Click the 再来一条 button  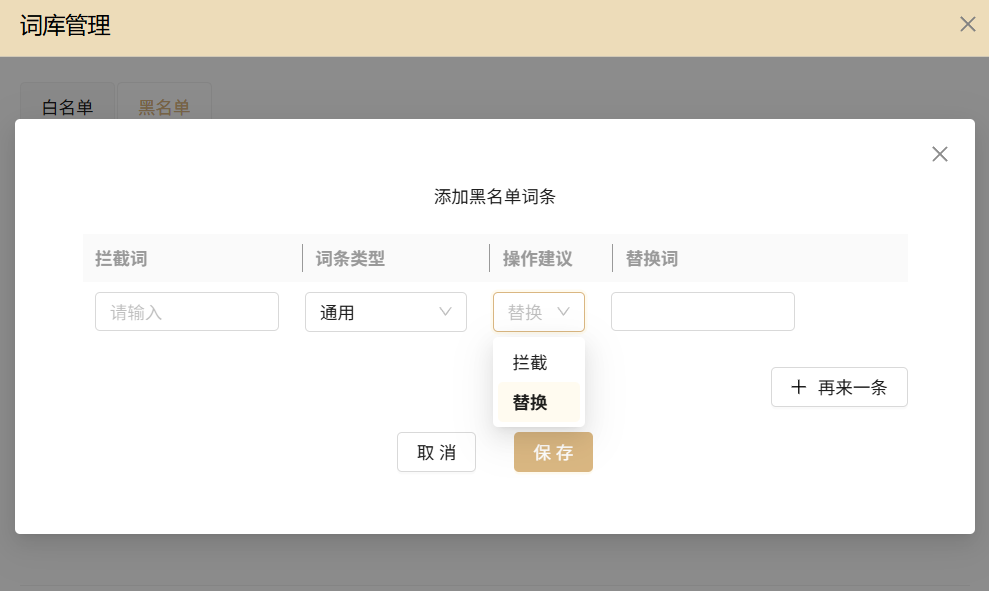[839, 388]
